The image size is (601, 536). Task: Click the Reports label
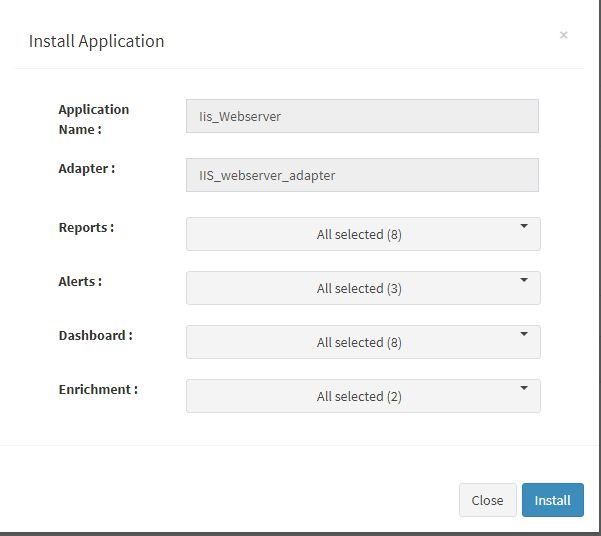[86, 227]
